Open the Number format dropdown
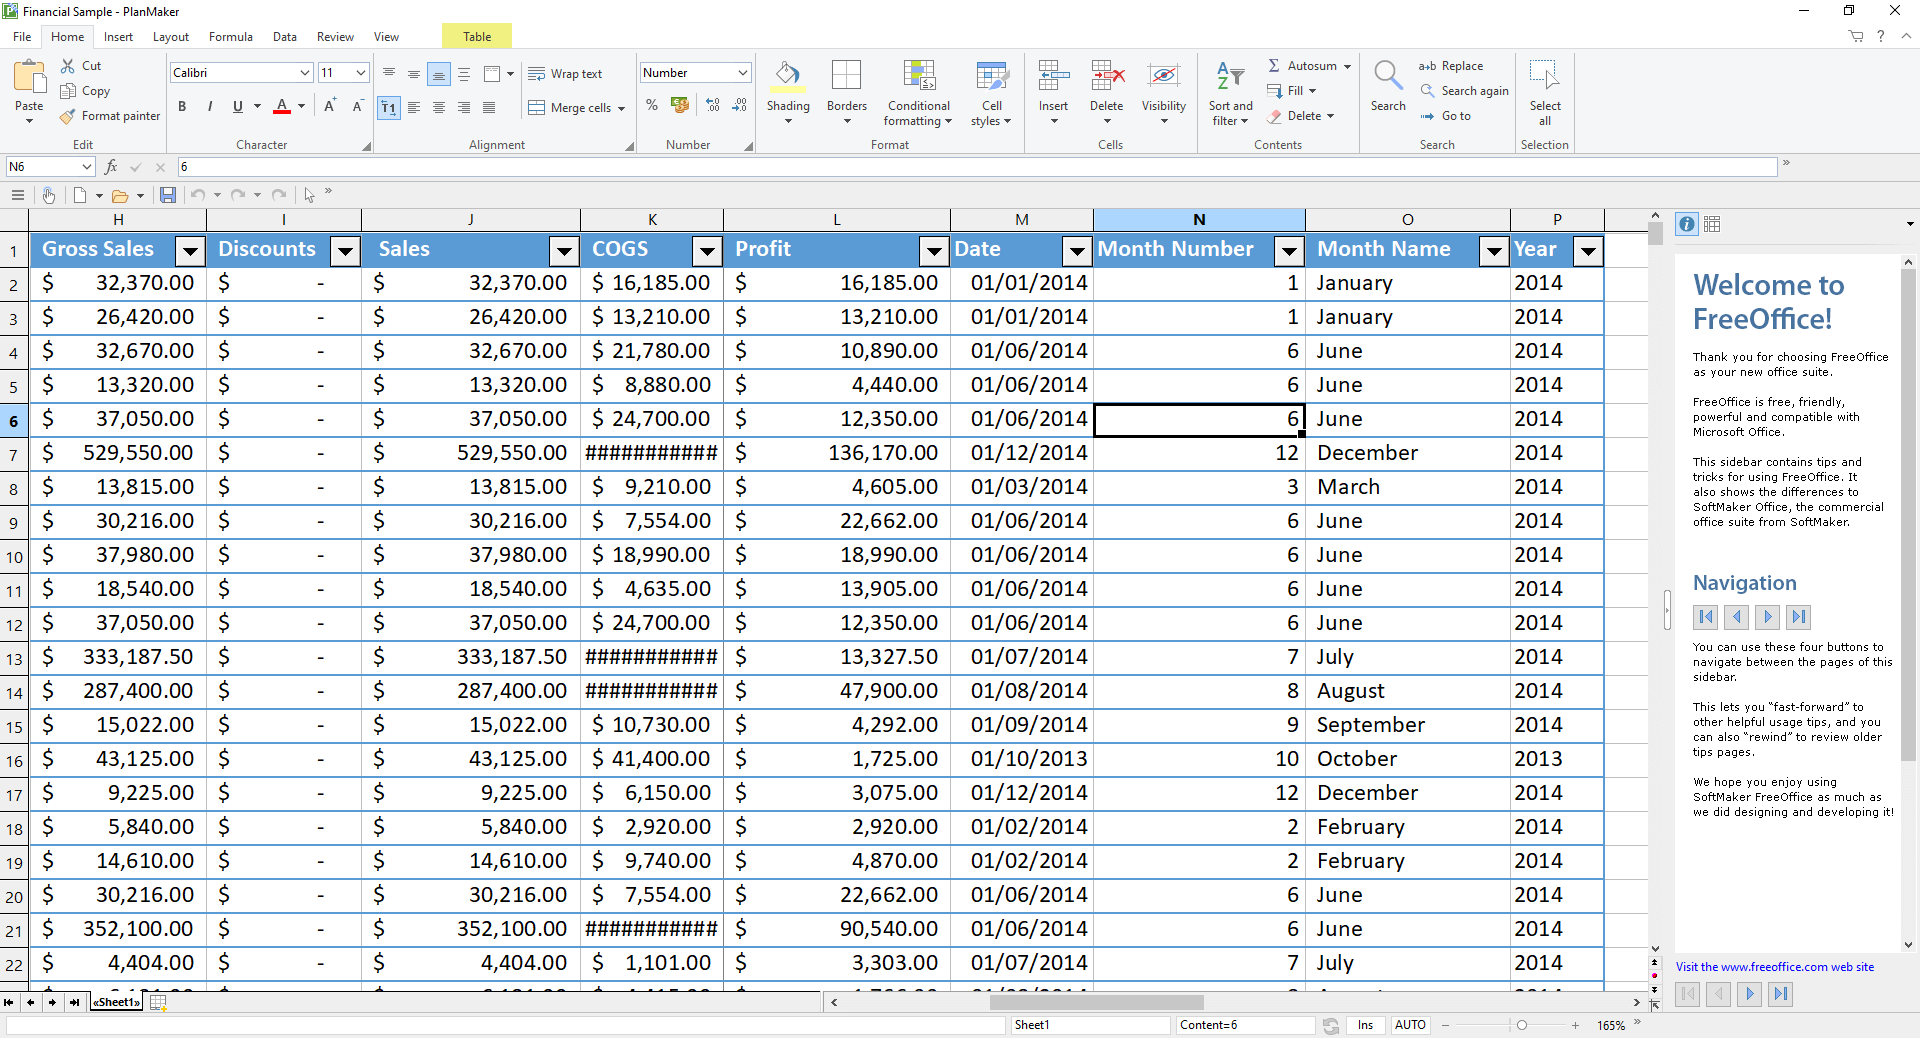Viewport: 1920px width, 1038px height. pos(742,73)
